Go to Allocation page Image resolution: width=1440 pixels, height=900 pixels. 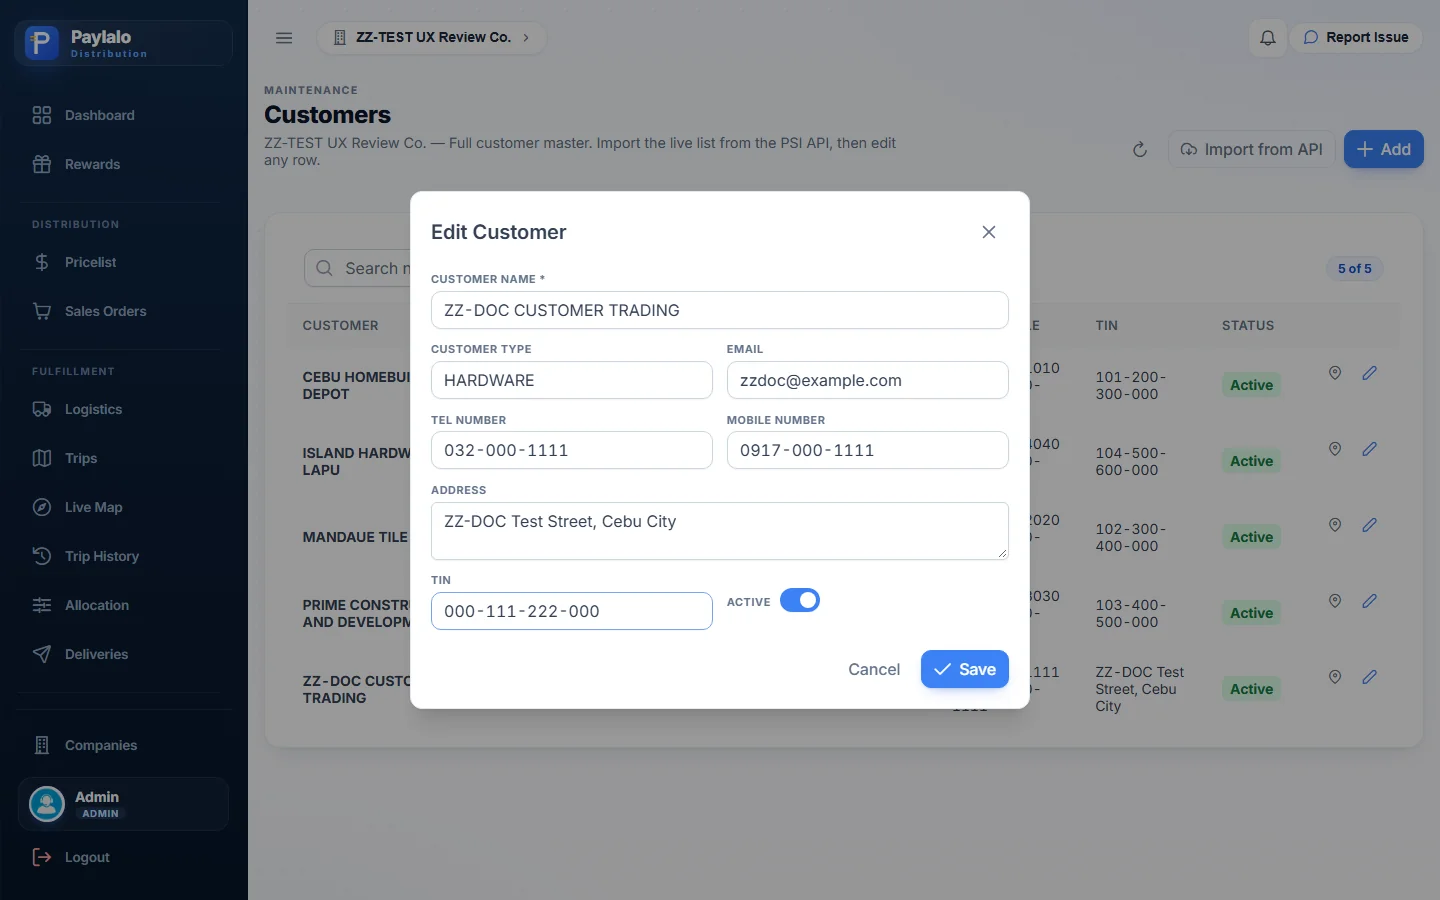tap(124, 605)
